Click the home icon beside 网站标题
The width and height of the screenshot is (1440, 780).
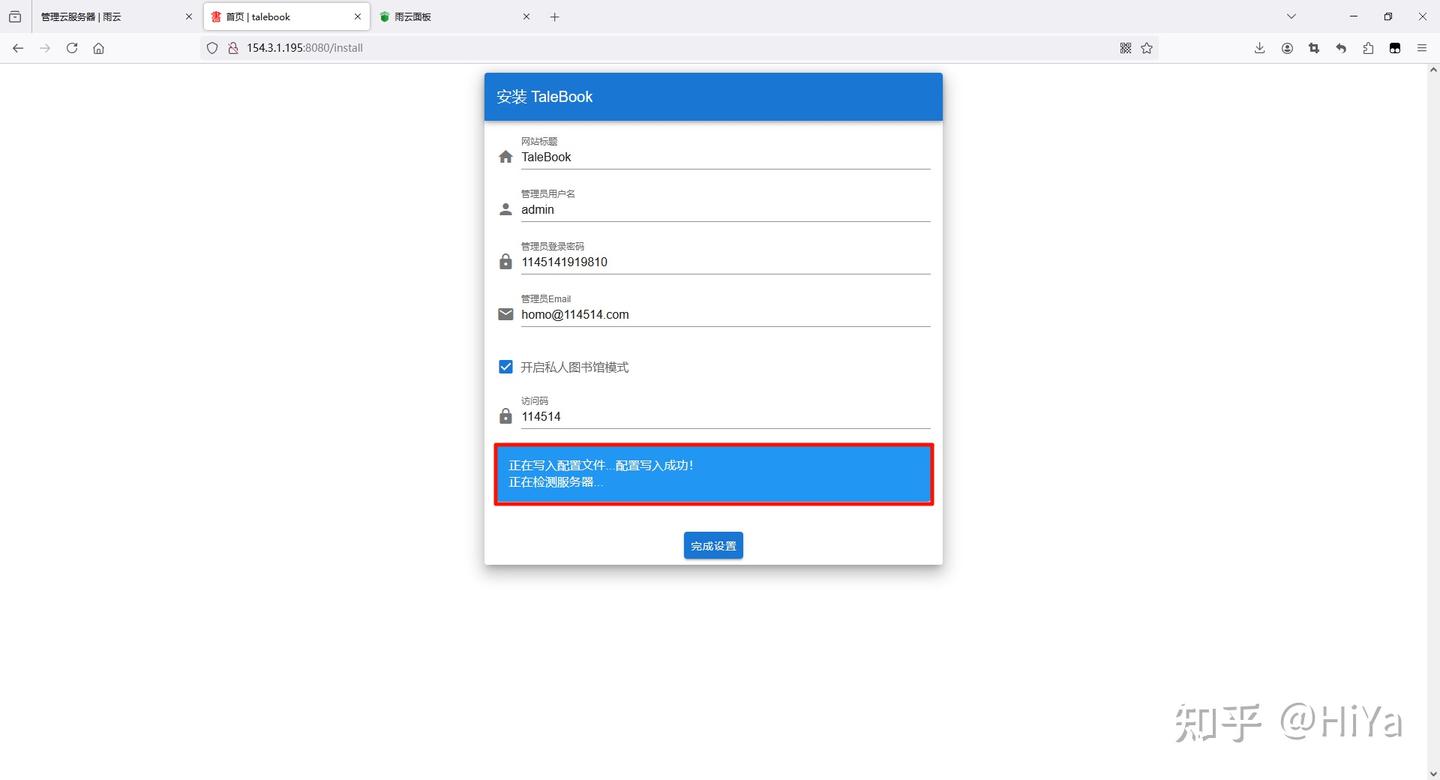(x=506, y=157)
